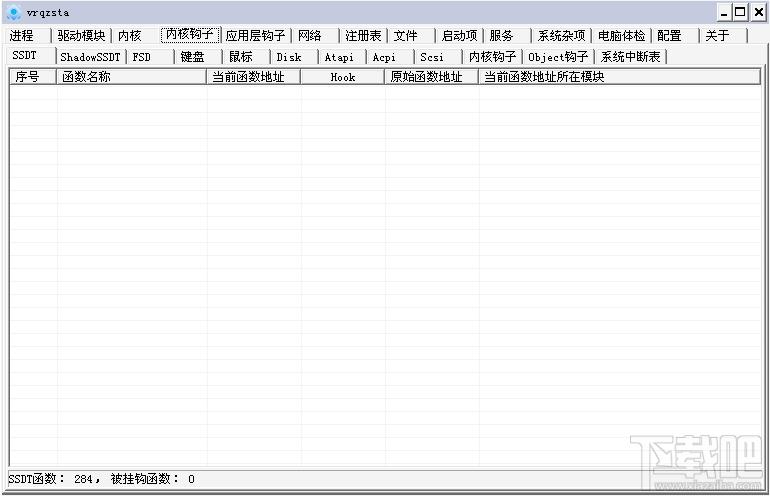Open the Acpi sub-tab
This screenshot has height=496, width=770.
click(391, 57)
